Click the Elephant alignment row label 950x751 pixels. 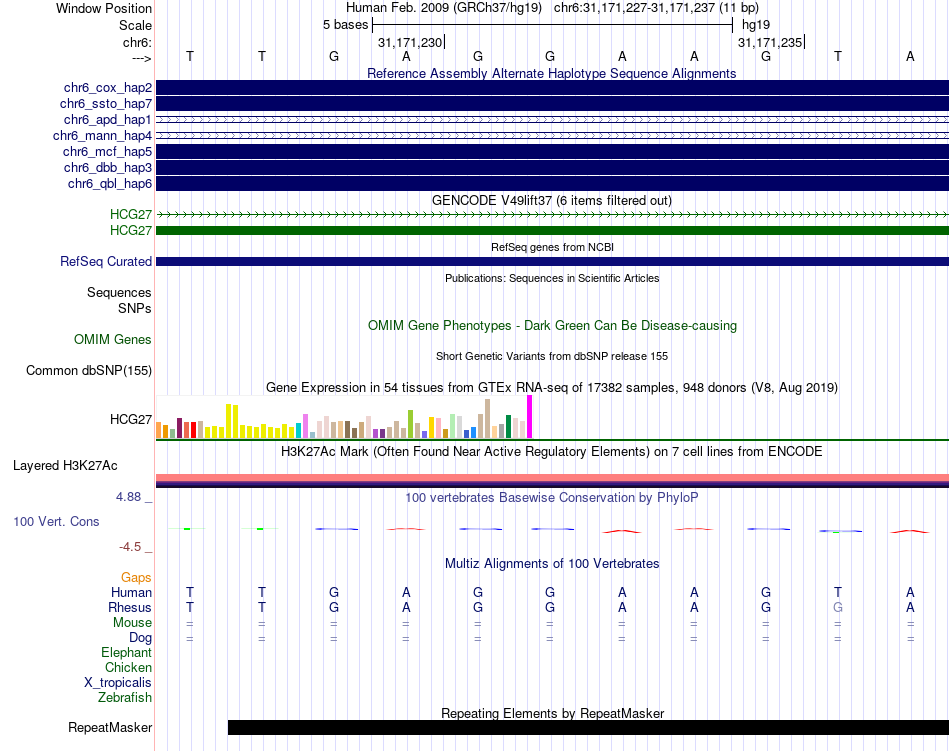[127, 652]
